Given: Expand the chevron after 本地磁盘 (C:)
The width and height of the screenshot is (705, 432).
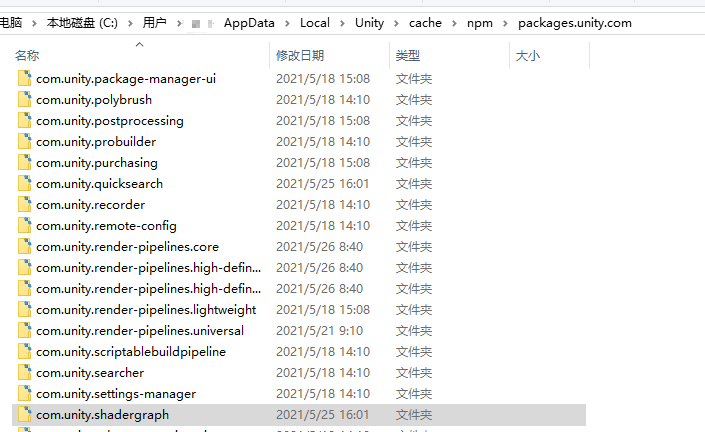Looking at the screenshot, I should point(130,23).
